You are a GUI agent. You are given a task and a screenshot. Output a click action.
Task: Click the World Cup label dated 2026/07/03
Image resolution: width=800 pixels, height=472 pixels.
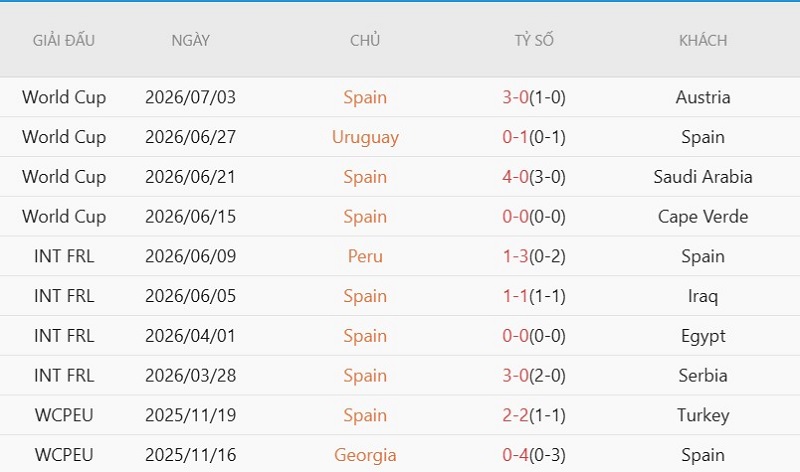pos(64,97)
